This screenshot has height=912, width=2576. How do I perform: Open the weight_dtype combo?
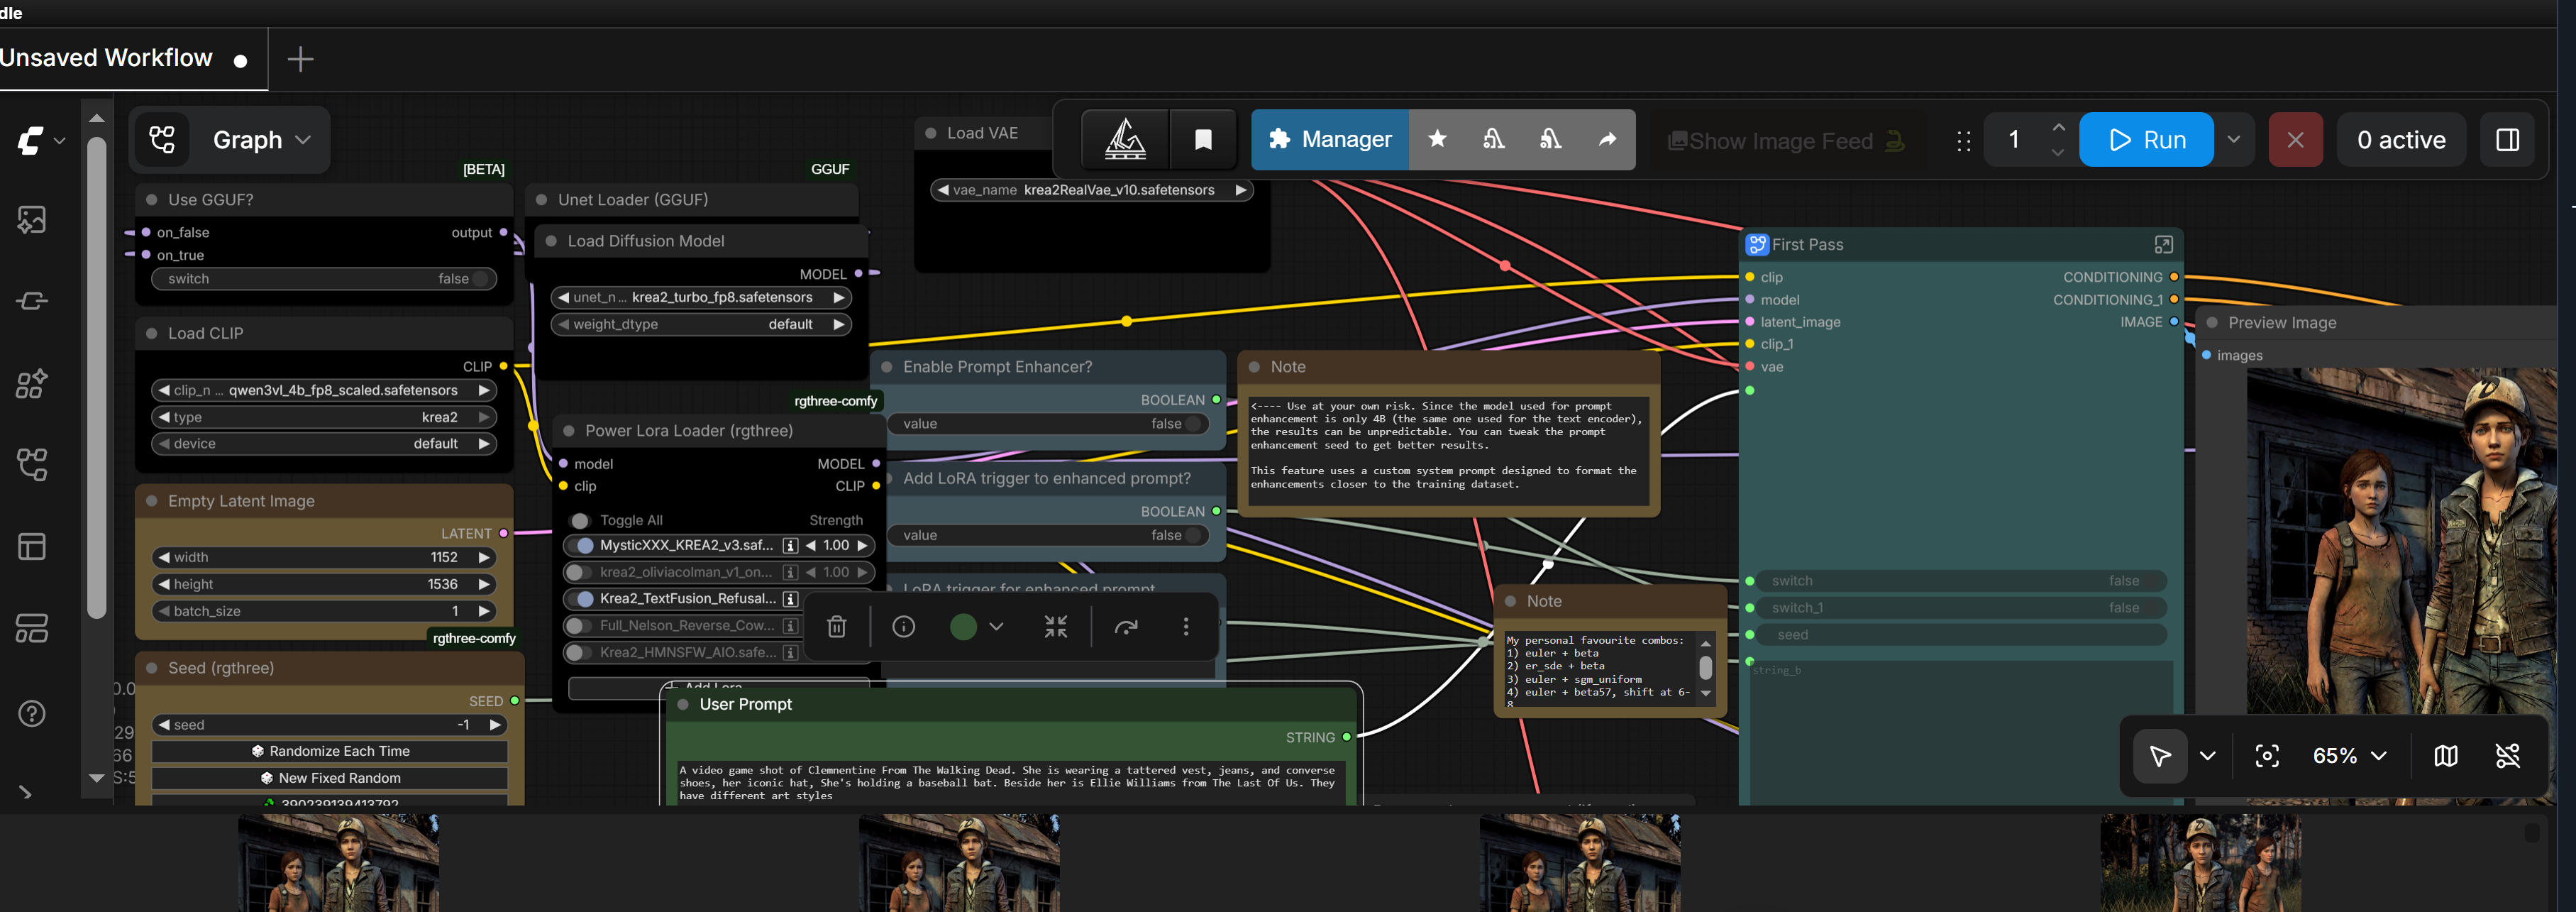[x=701, y=325]
